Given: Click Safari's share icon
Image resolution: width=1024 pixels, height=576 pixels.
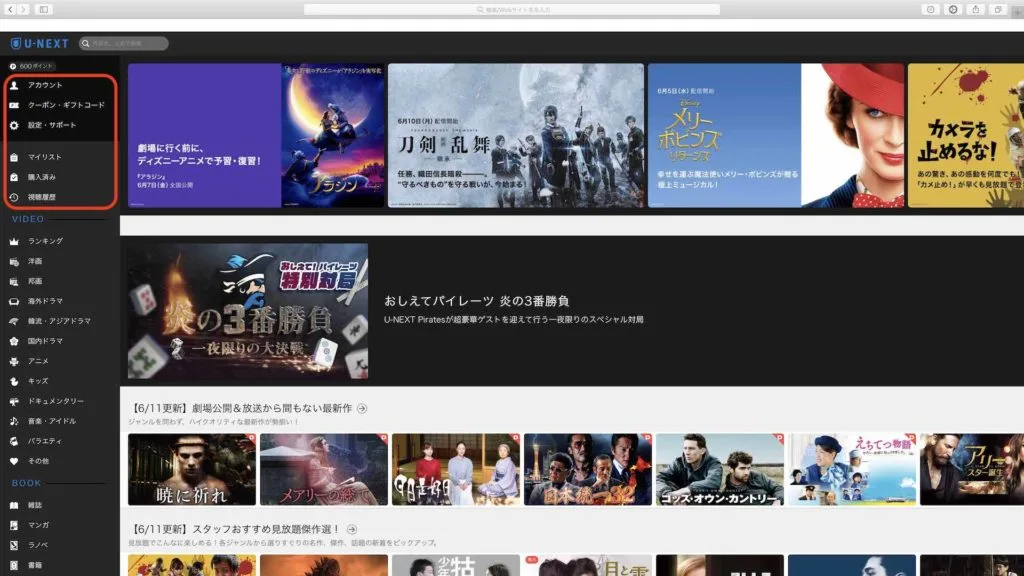Looking at the screenshot, I should (976, 10).
